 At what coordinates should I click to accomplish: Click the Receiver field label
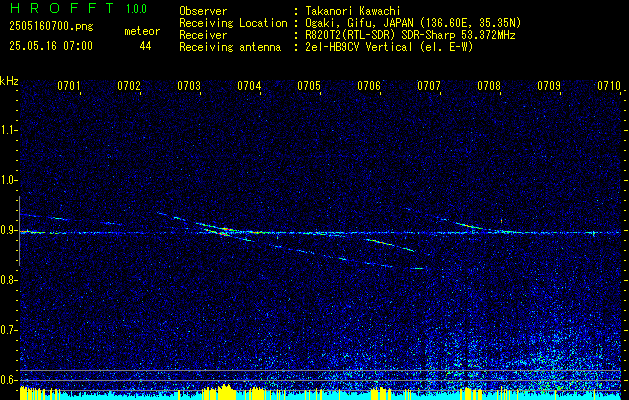(x=203, y=35)
